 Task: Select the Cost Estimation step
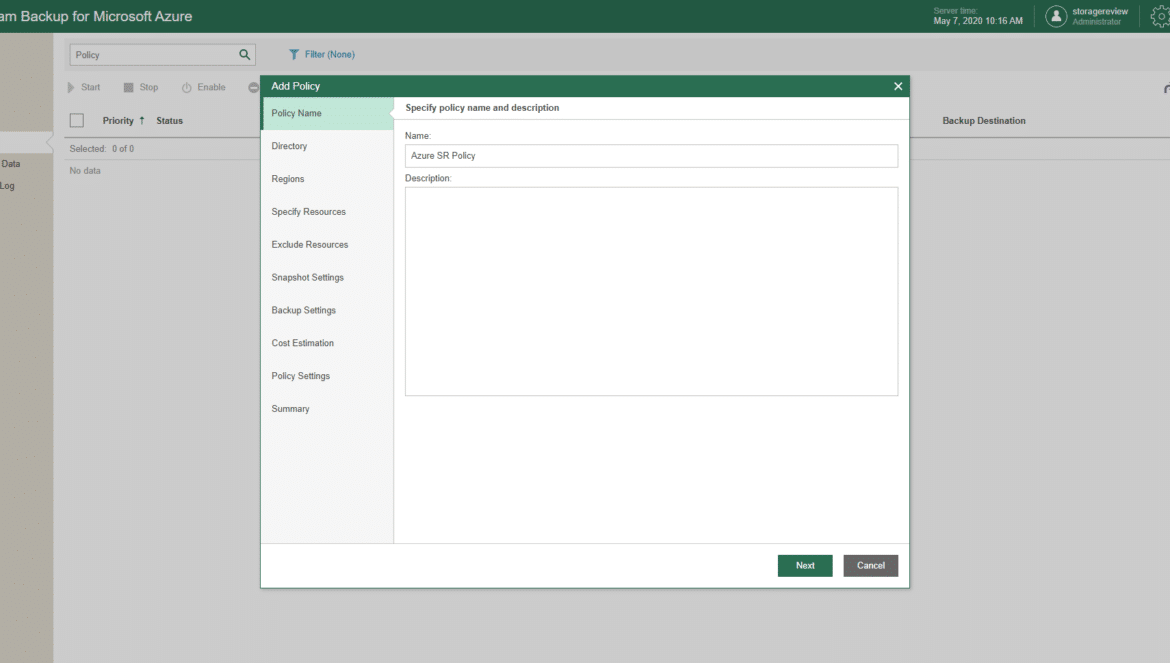click(327, 343)
